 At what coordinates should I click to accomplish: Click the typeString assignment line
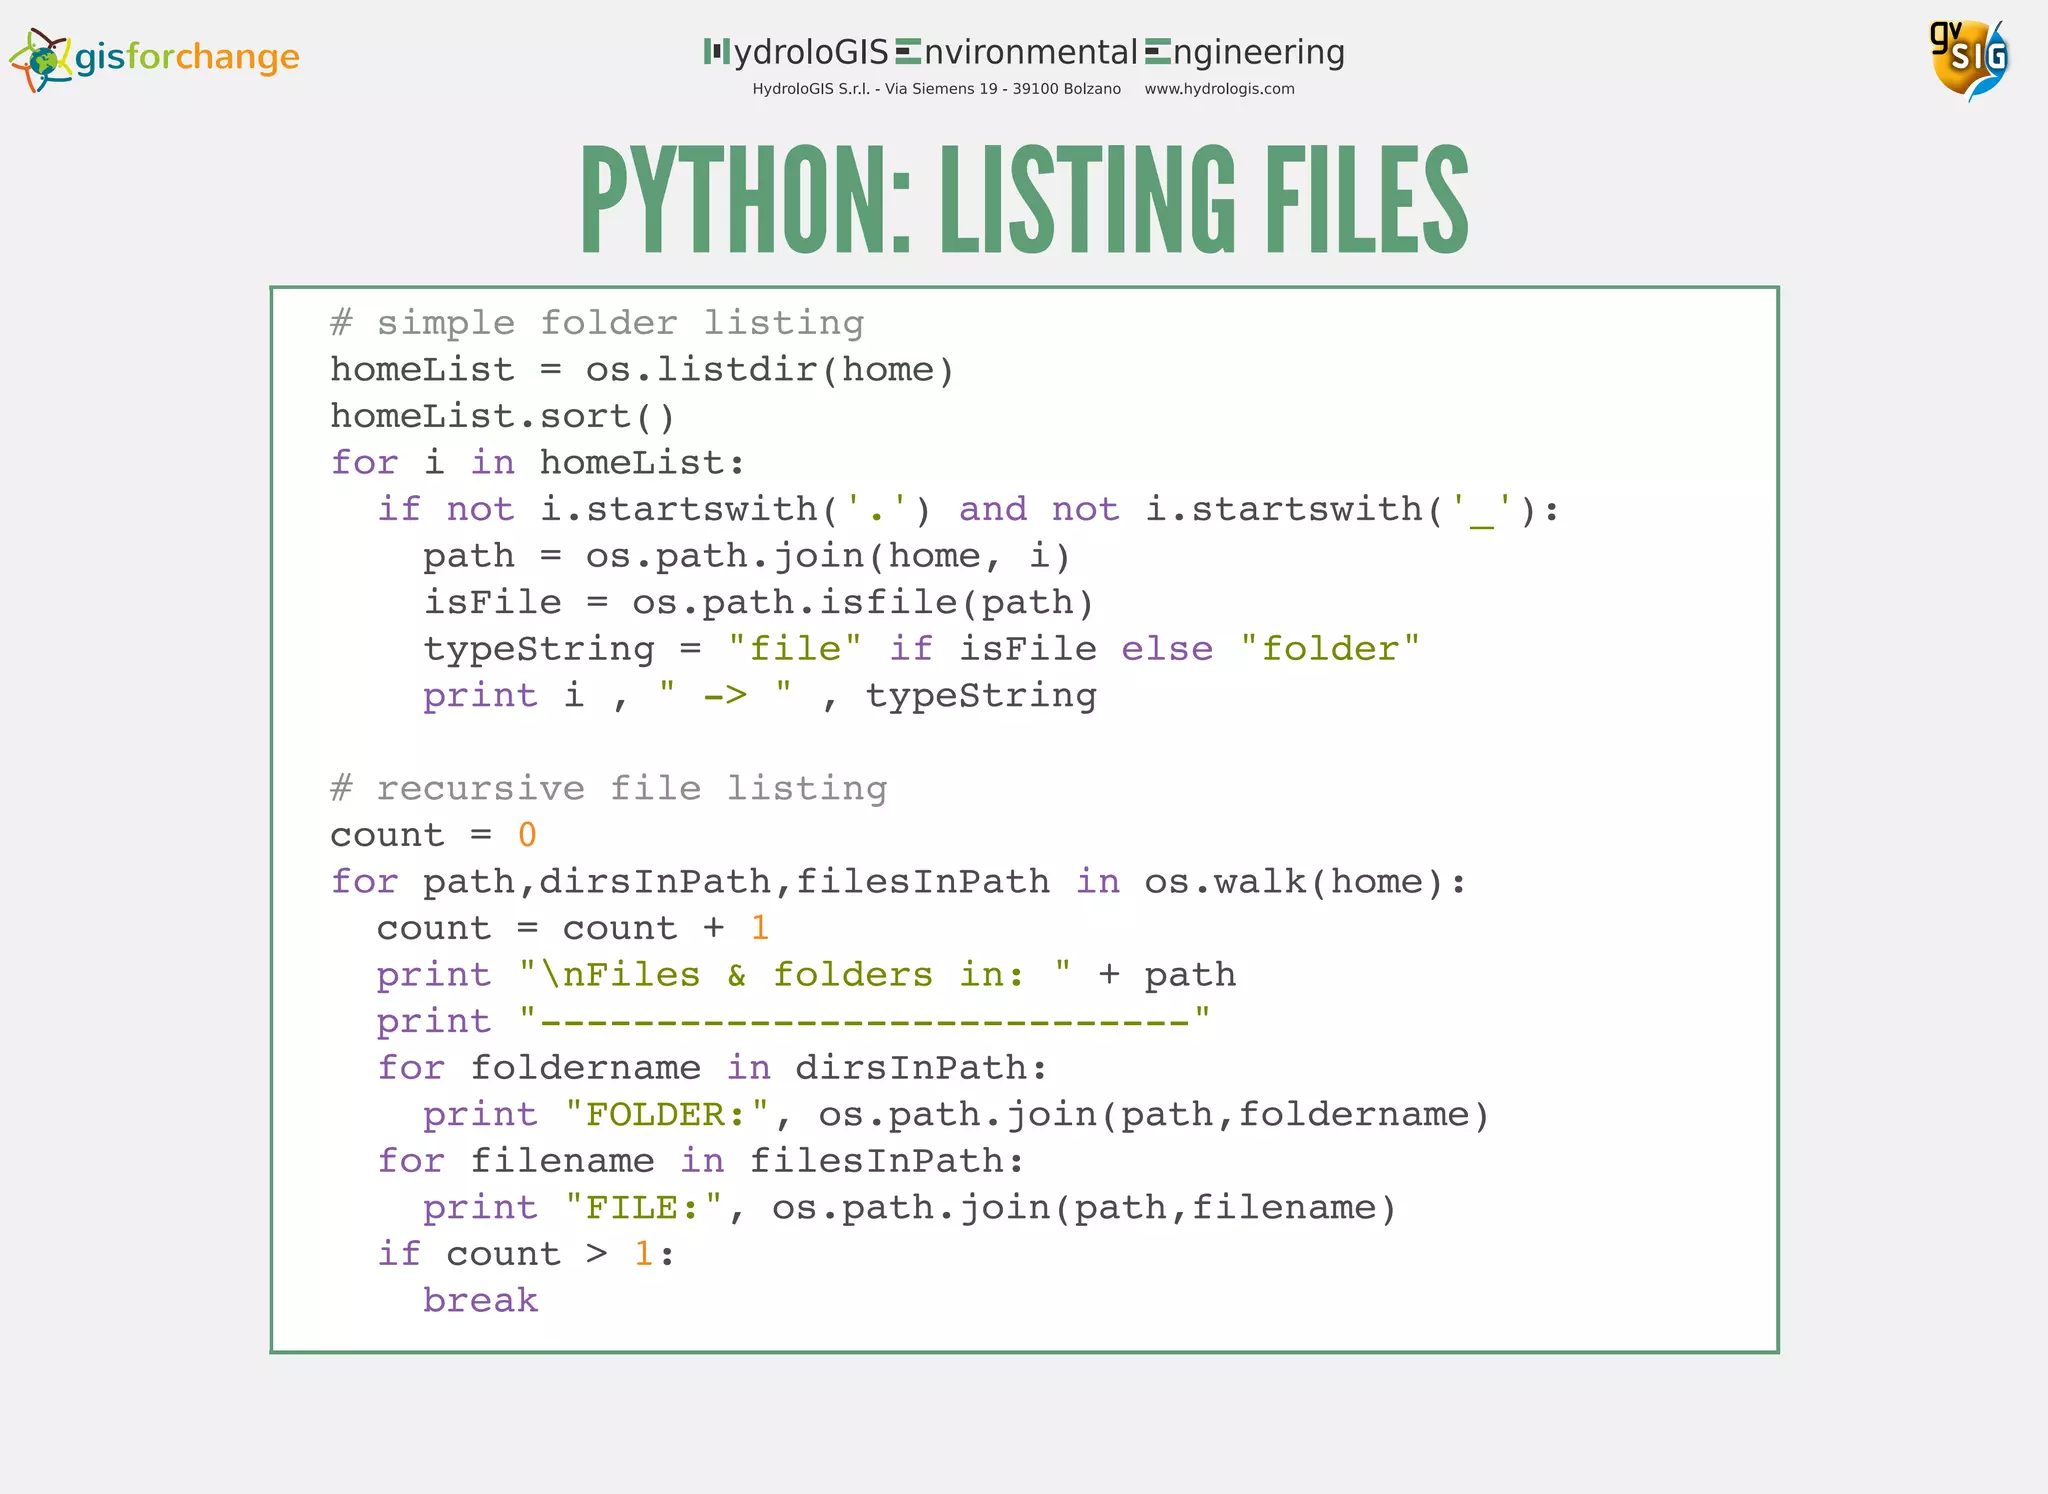pos(920,649)
